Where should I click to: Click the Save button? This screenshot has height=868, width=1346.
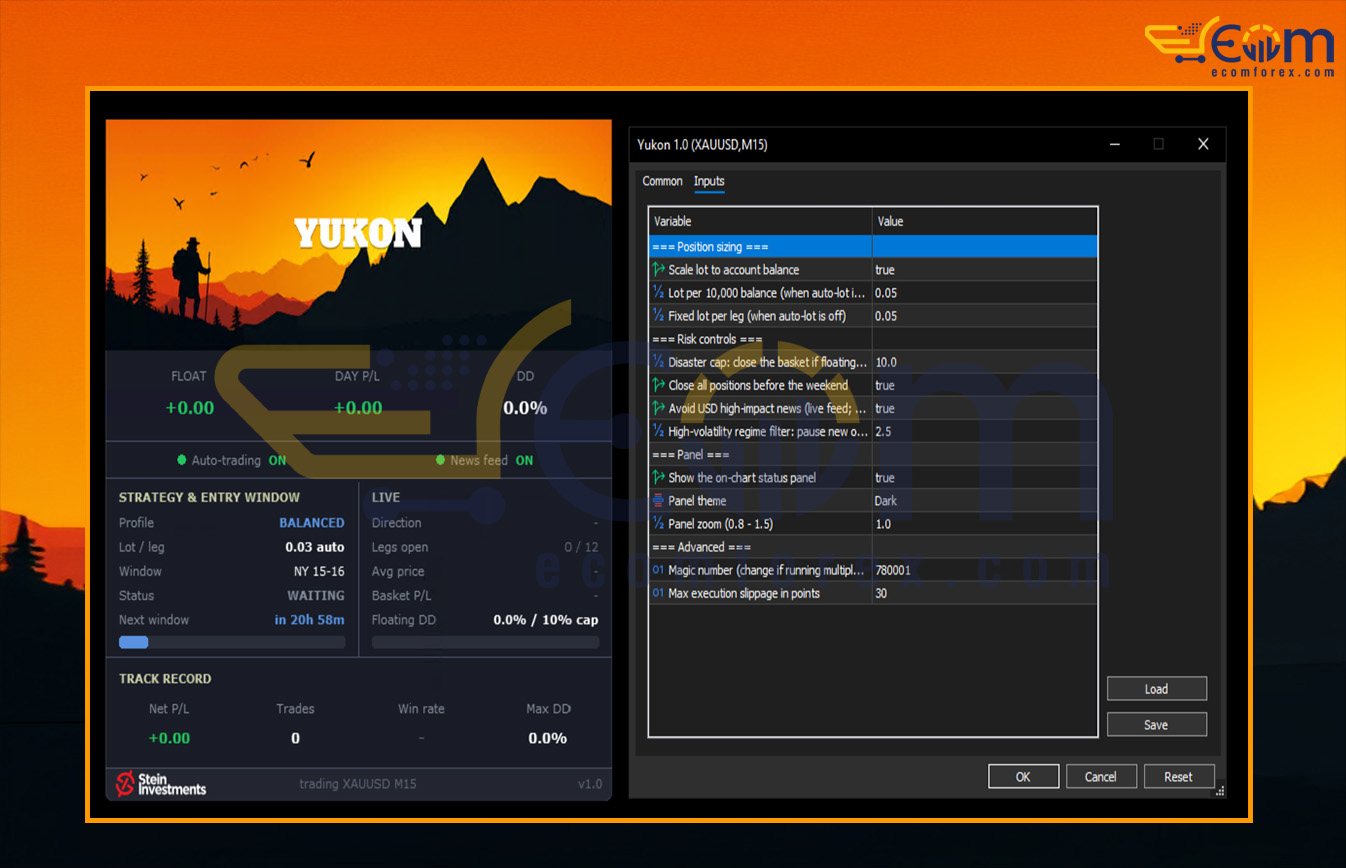pyautogui.click(x=1156, y=725)
